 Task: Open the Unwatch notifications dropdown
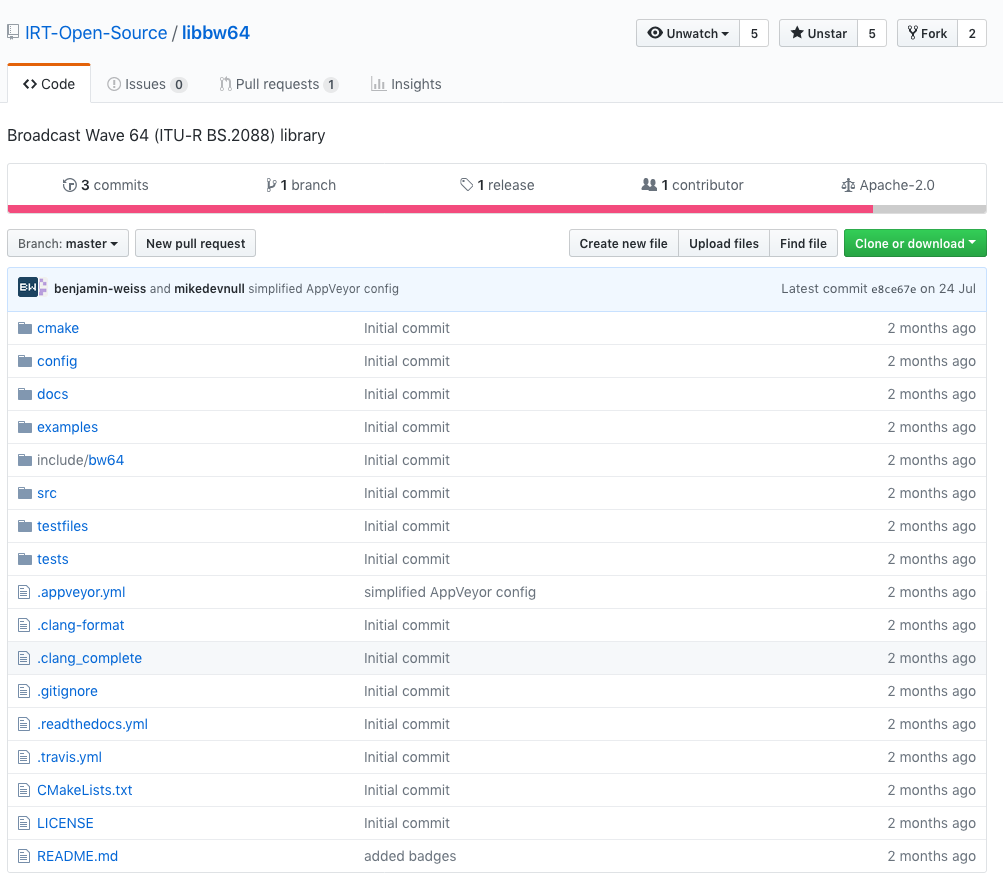pyautogui.click(x=688, y=33)
